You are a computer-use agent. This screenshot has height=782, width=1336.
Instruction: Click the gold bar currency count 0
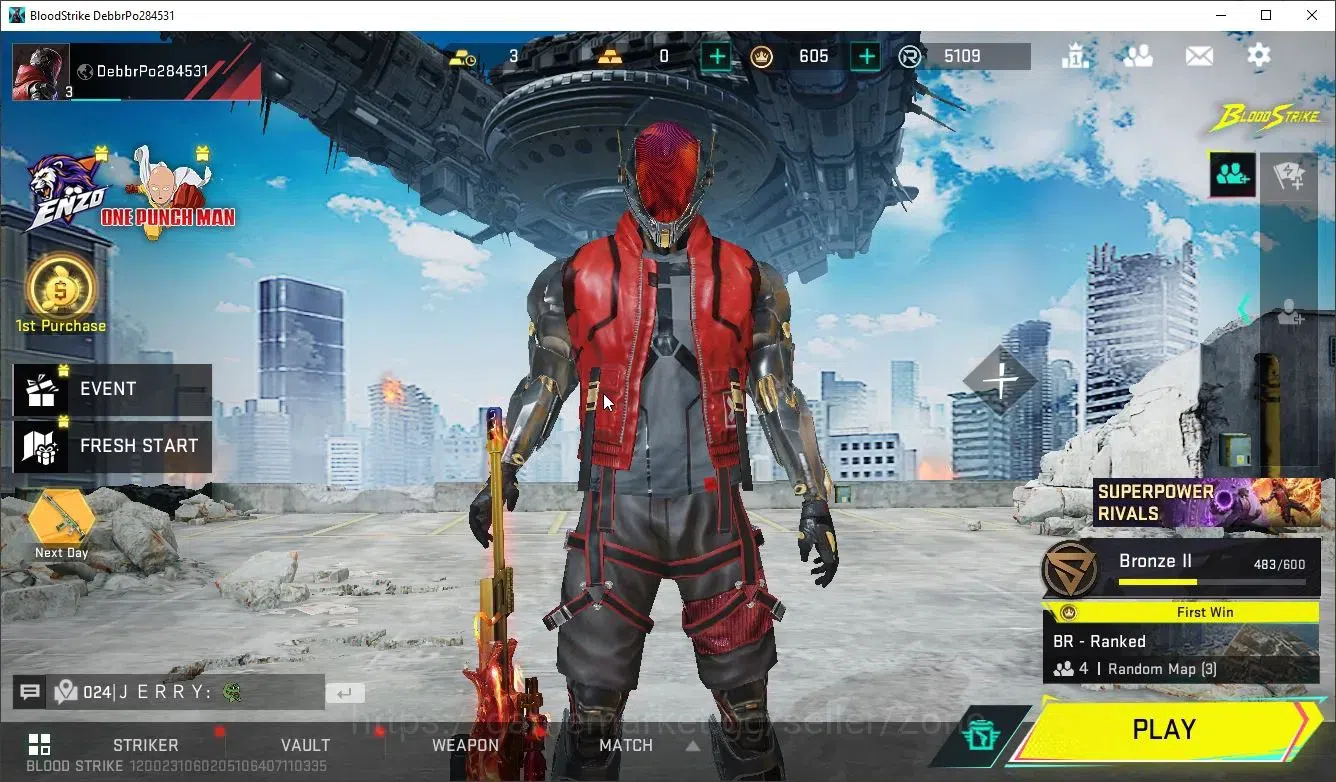pyautogui.click(x=664, y=56)
